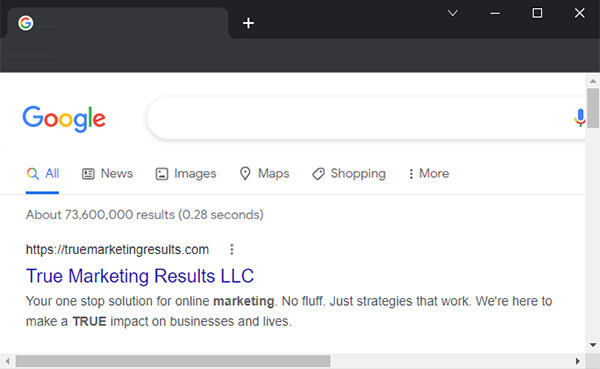
Task: Click the horizontal scrollbar right arrow
Action: coord(578,361)
